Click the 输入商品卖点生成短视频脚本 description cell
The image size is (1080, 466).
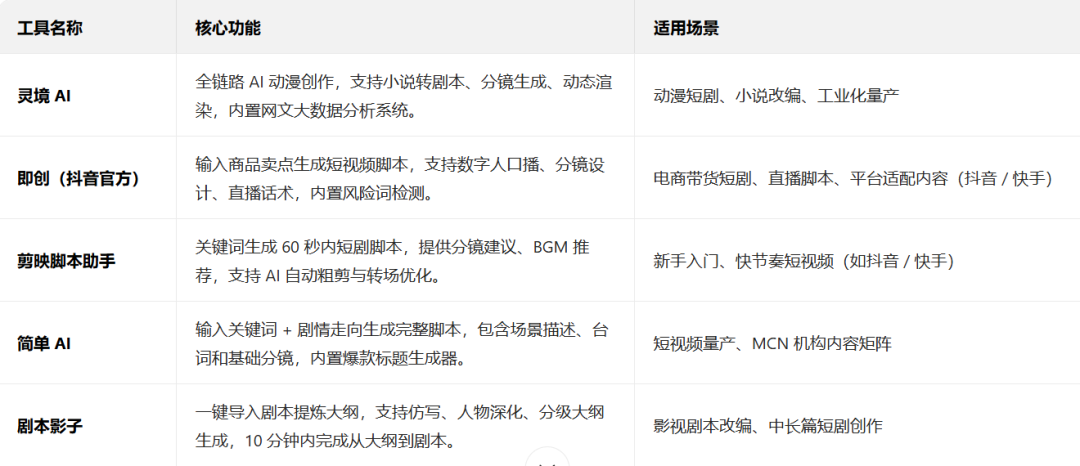(405, 178)
